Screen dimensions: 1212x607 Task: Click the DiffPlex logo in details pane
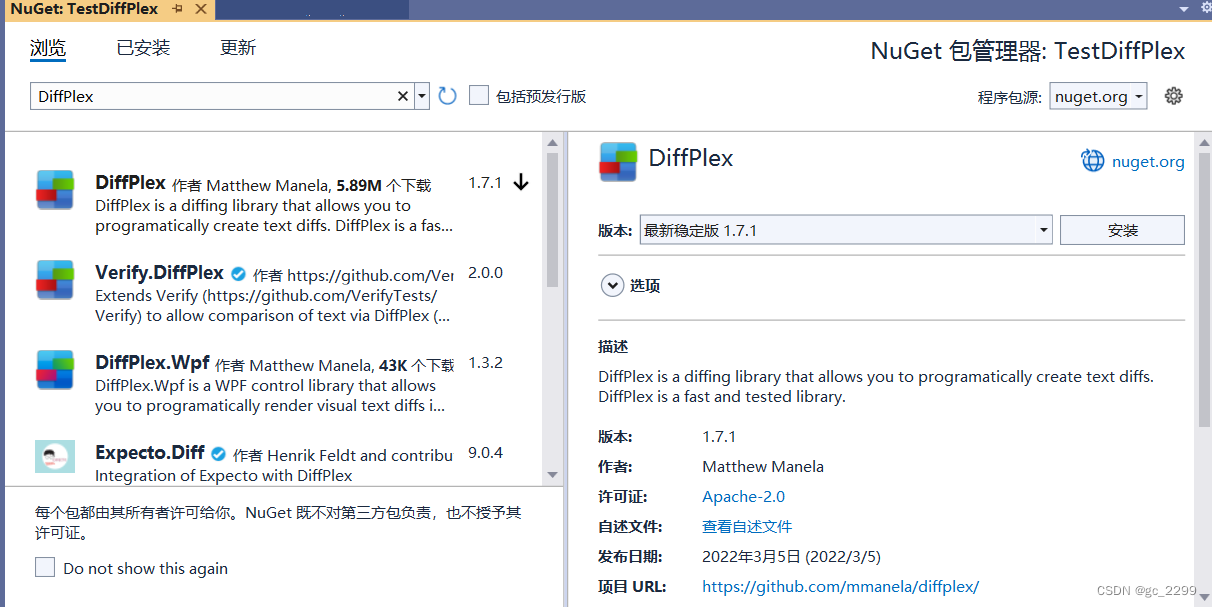[x=618, y=161]
